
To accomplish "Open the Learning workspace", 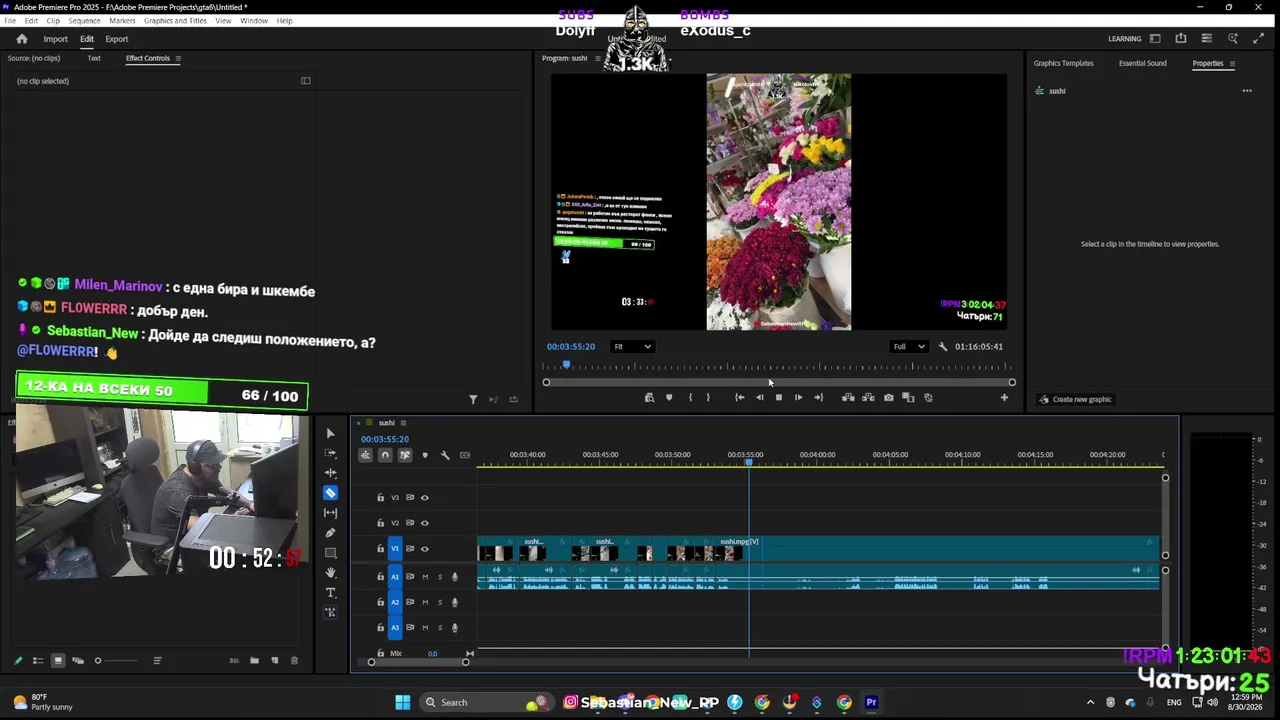I will click(1124, 39).
